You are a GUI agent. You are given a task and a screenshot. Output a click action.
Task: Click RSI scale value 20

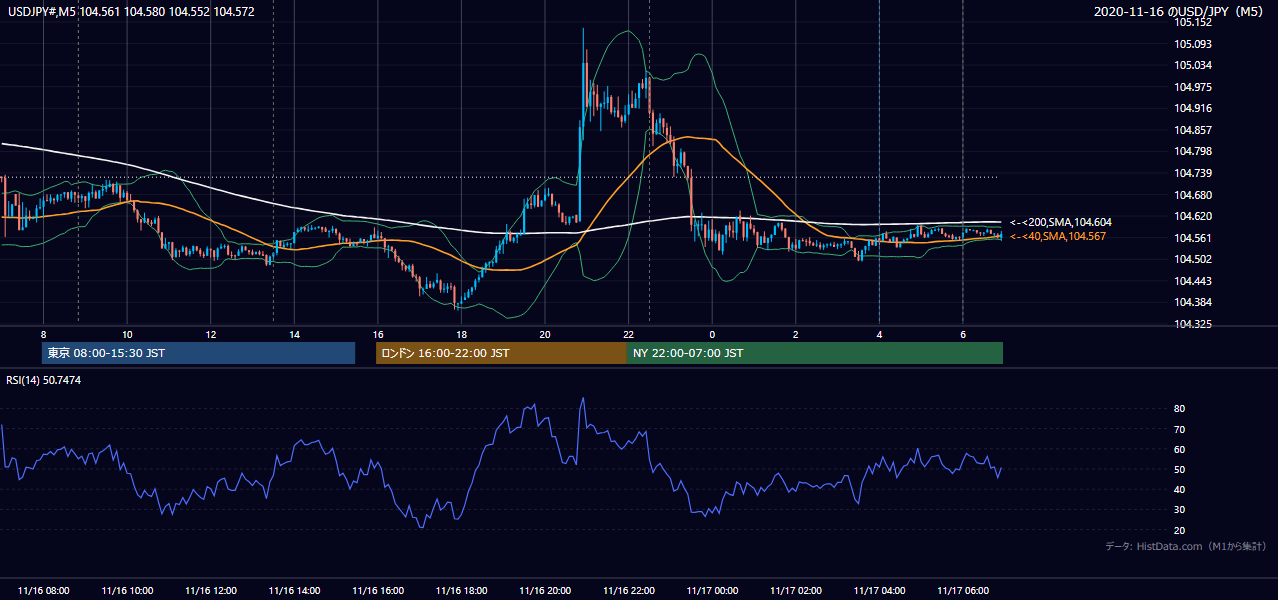click(x=1180, y=530)
